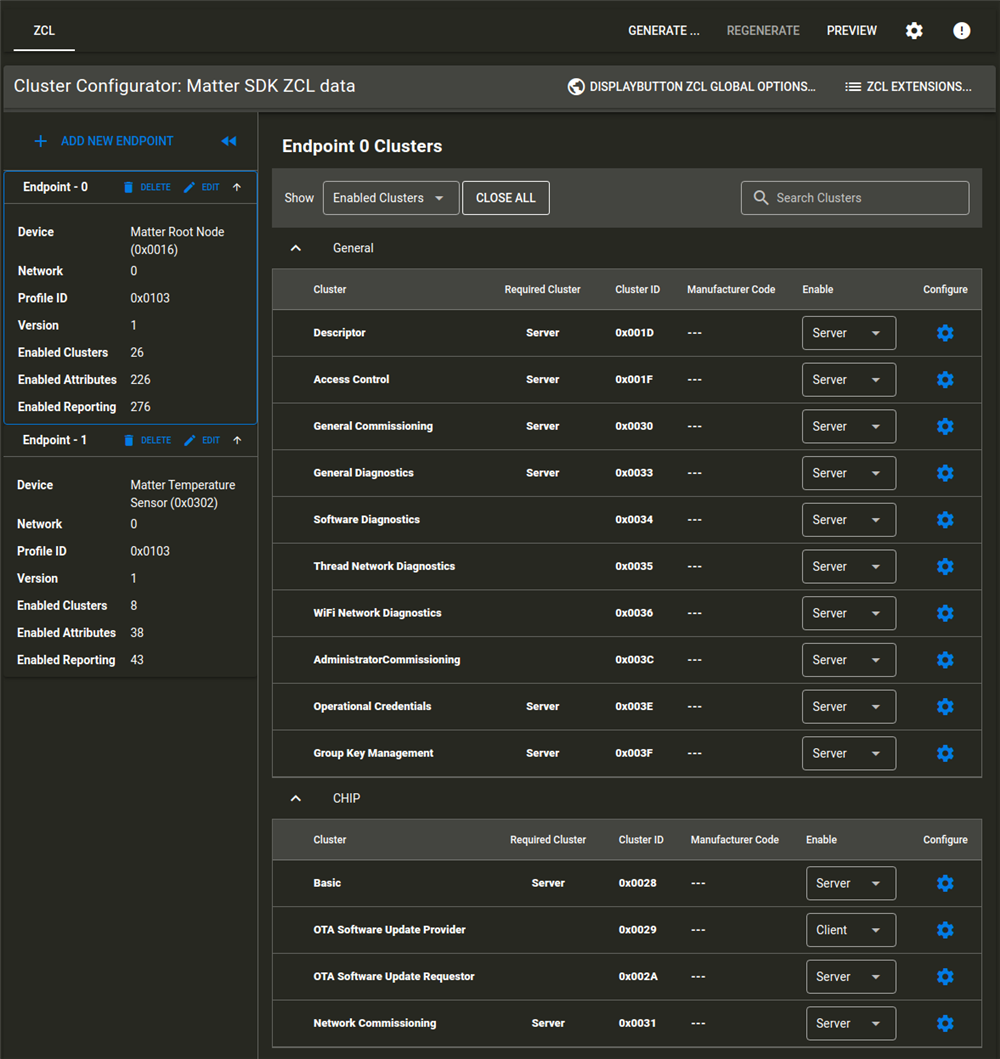The image size is (1000, 1059).
Task: Click the globe icon for ZCL global options
Action: (576, 86)
